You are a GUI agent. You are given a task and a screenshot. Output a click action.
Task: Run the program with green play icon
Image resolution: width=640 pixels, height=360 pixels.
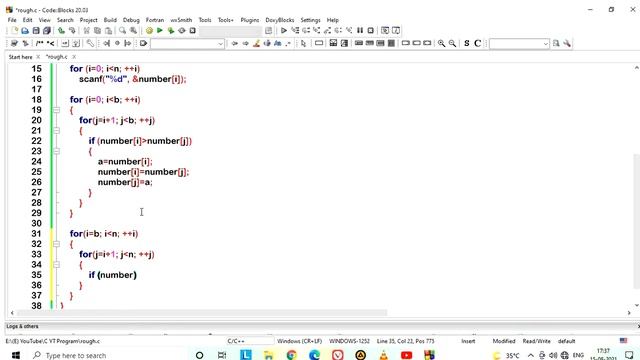(160, 31)
